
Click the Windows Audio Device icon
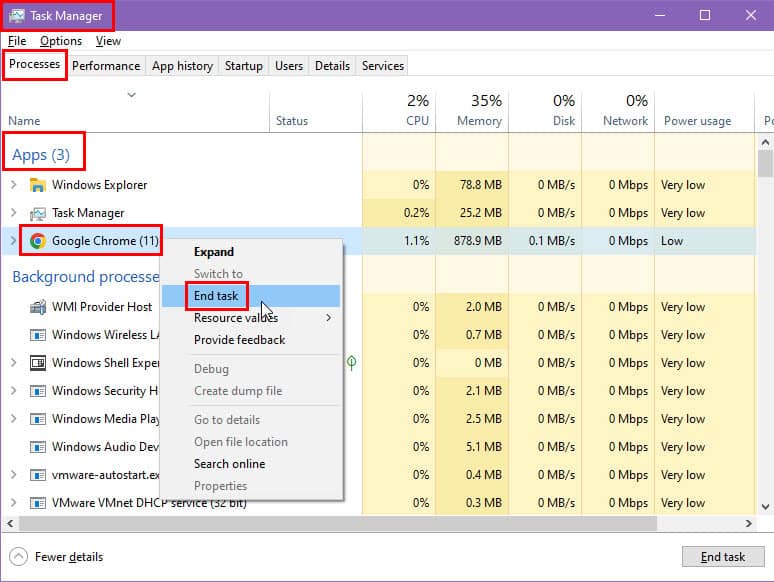click(x=38, y=447)
